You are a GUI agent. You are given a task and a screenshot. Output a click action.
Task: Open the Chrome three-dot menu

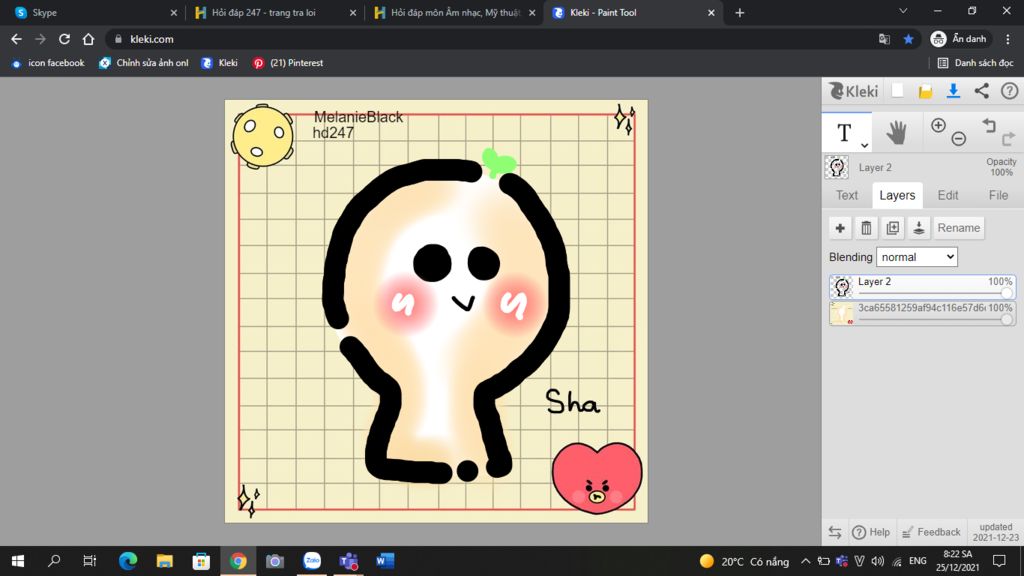click(x=1008, y=39)
